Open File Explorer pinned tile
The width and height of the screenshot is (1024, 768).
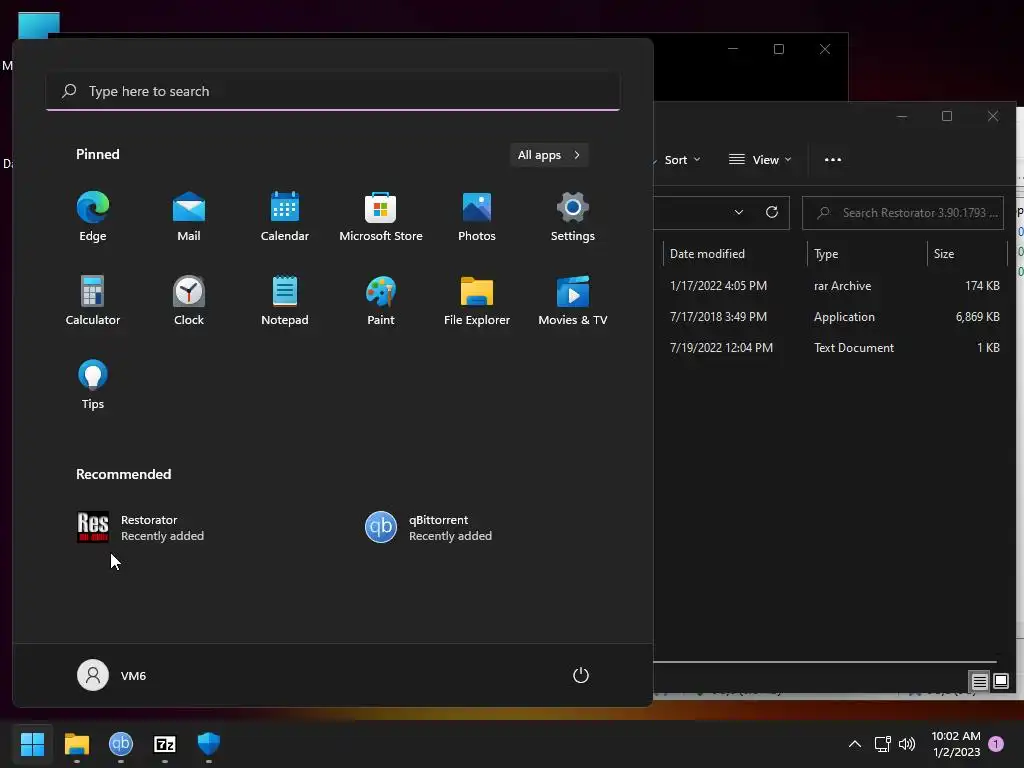click(477, 300)
